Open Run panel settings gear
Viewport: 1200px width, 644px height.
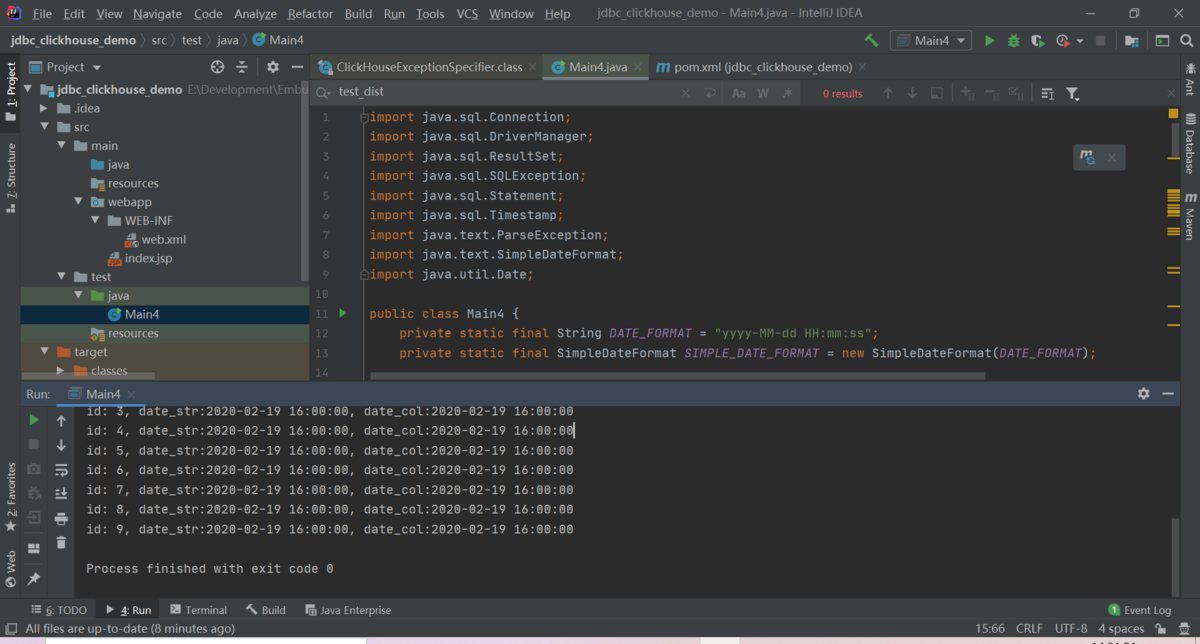click(1144, 394)
